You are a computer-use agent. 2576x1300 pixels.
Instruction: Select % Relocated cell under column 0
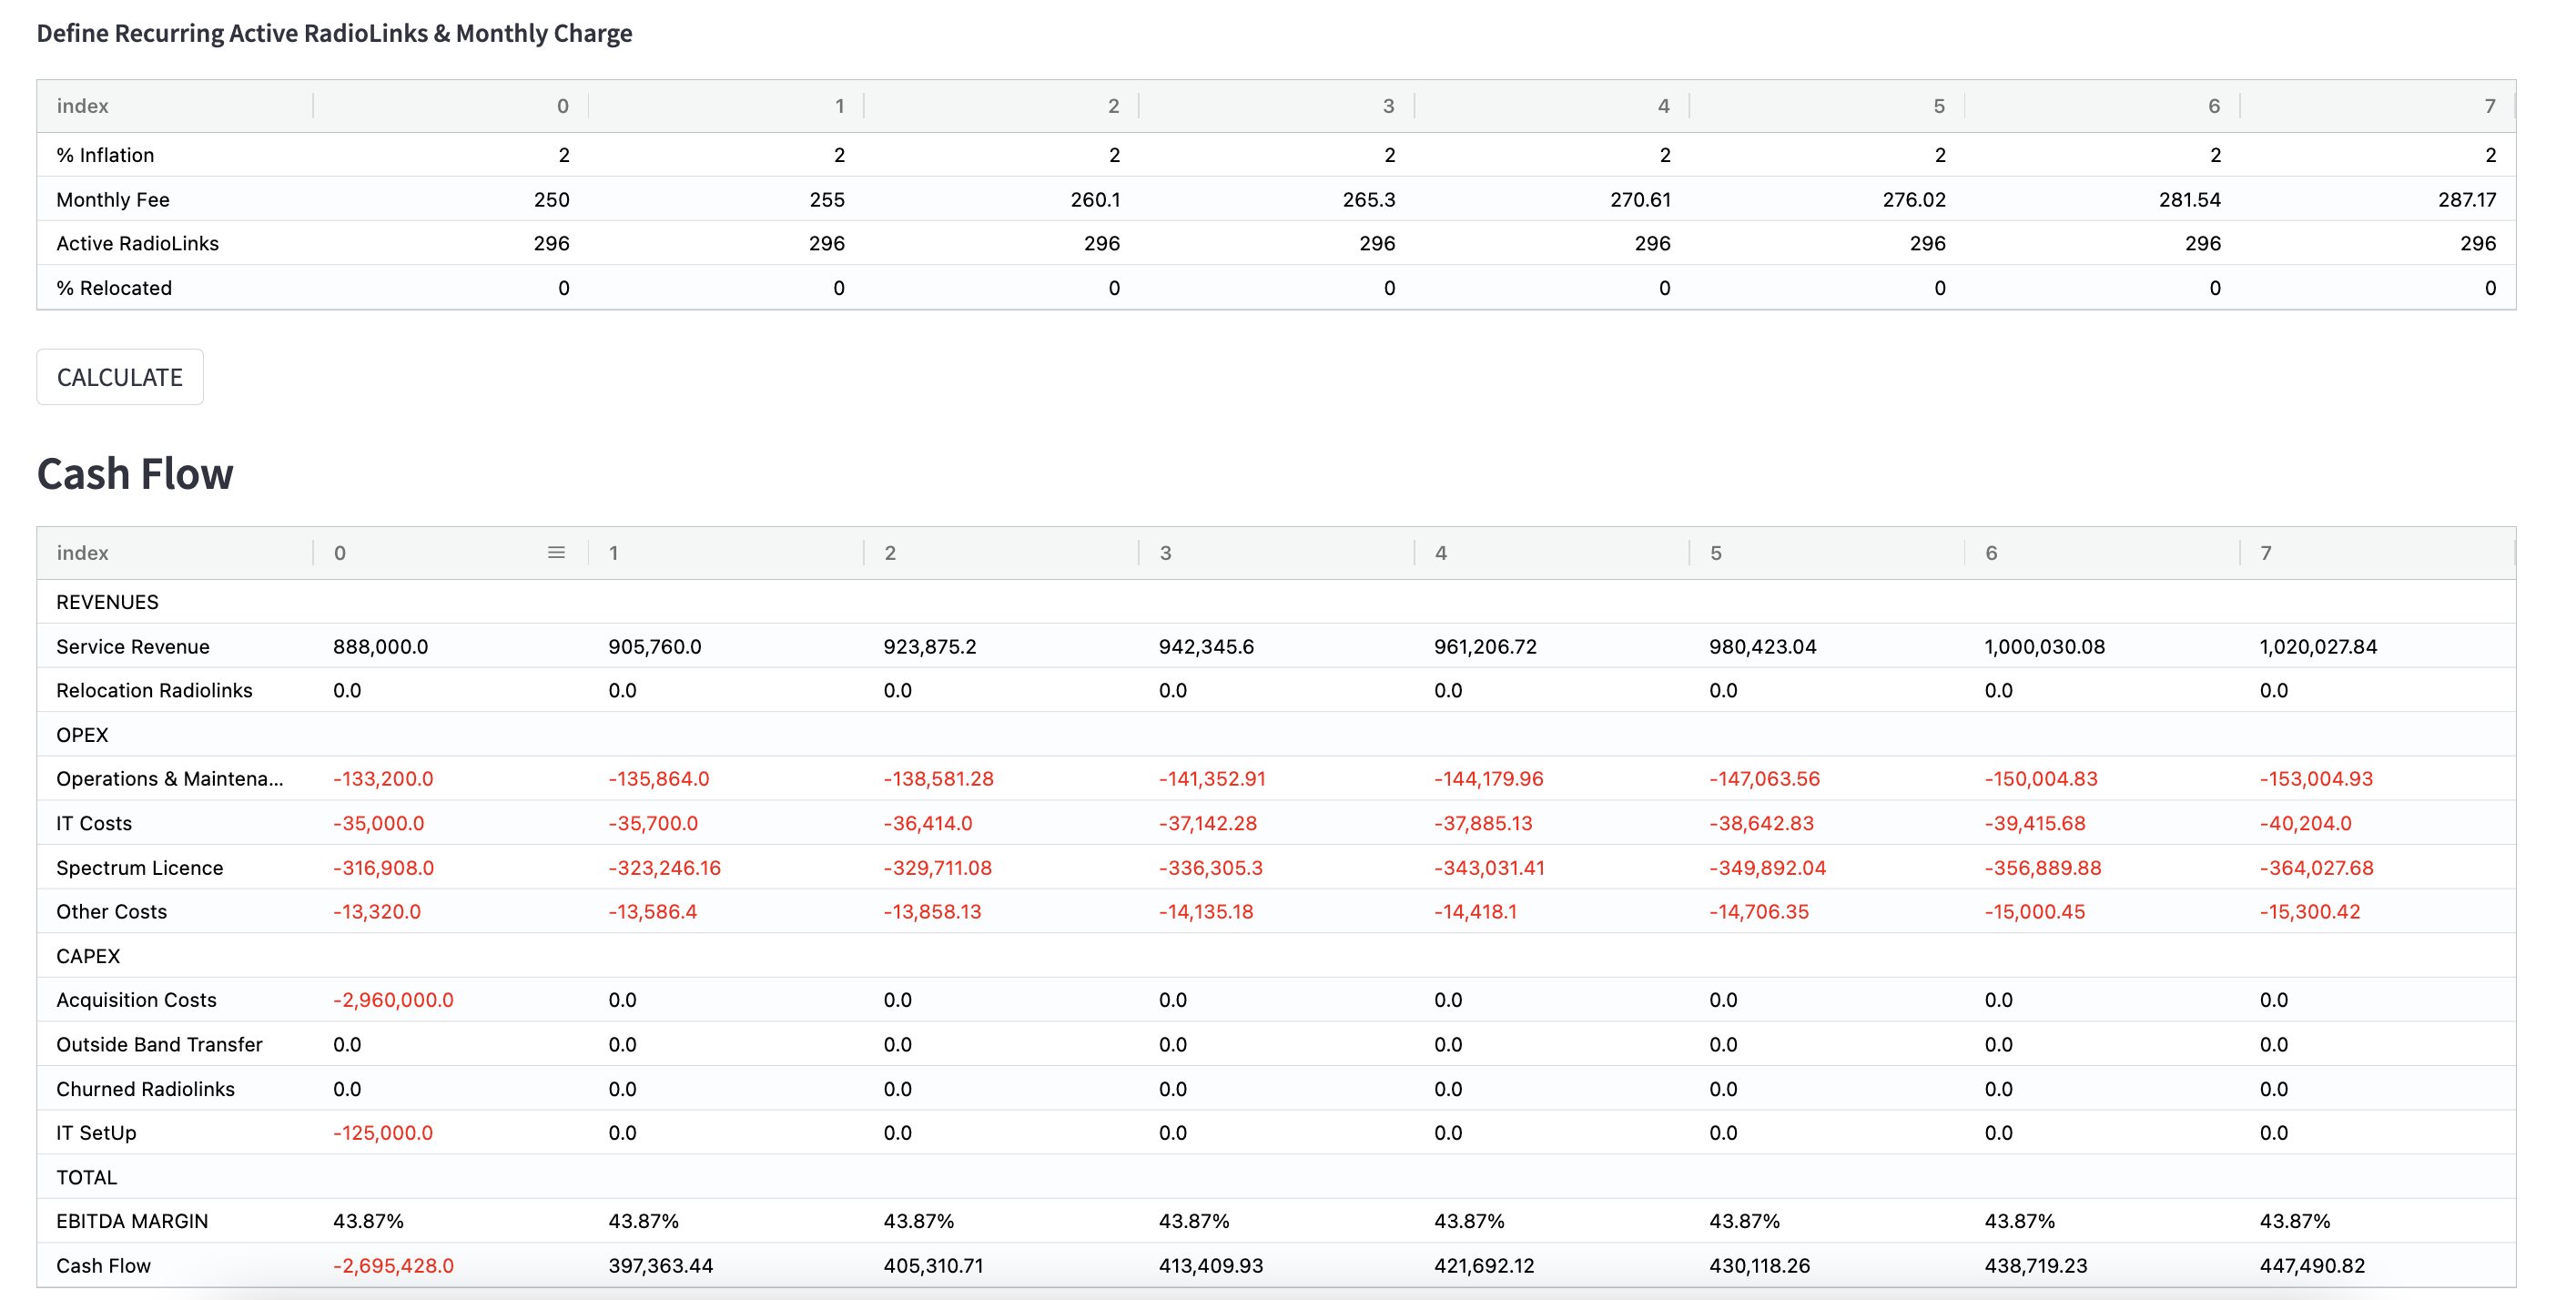(x=563, y=288)
